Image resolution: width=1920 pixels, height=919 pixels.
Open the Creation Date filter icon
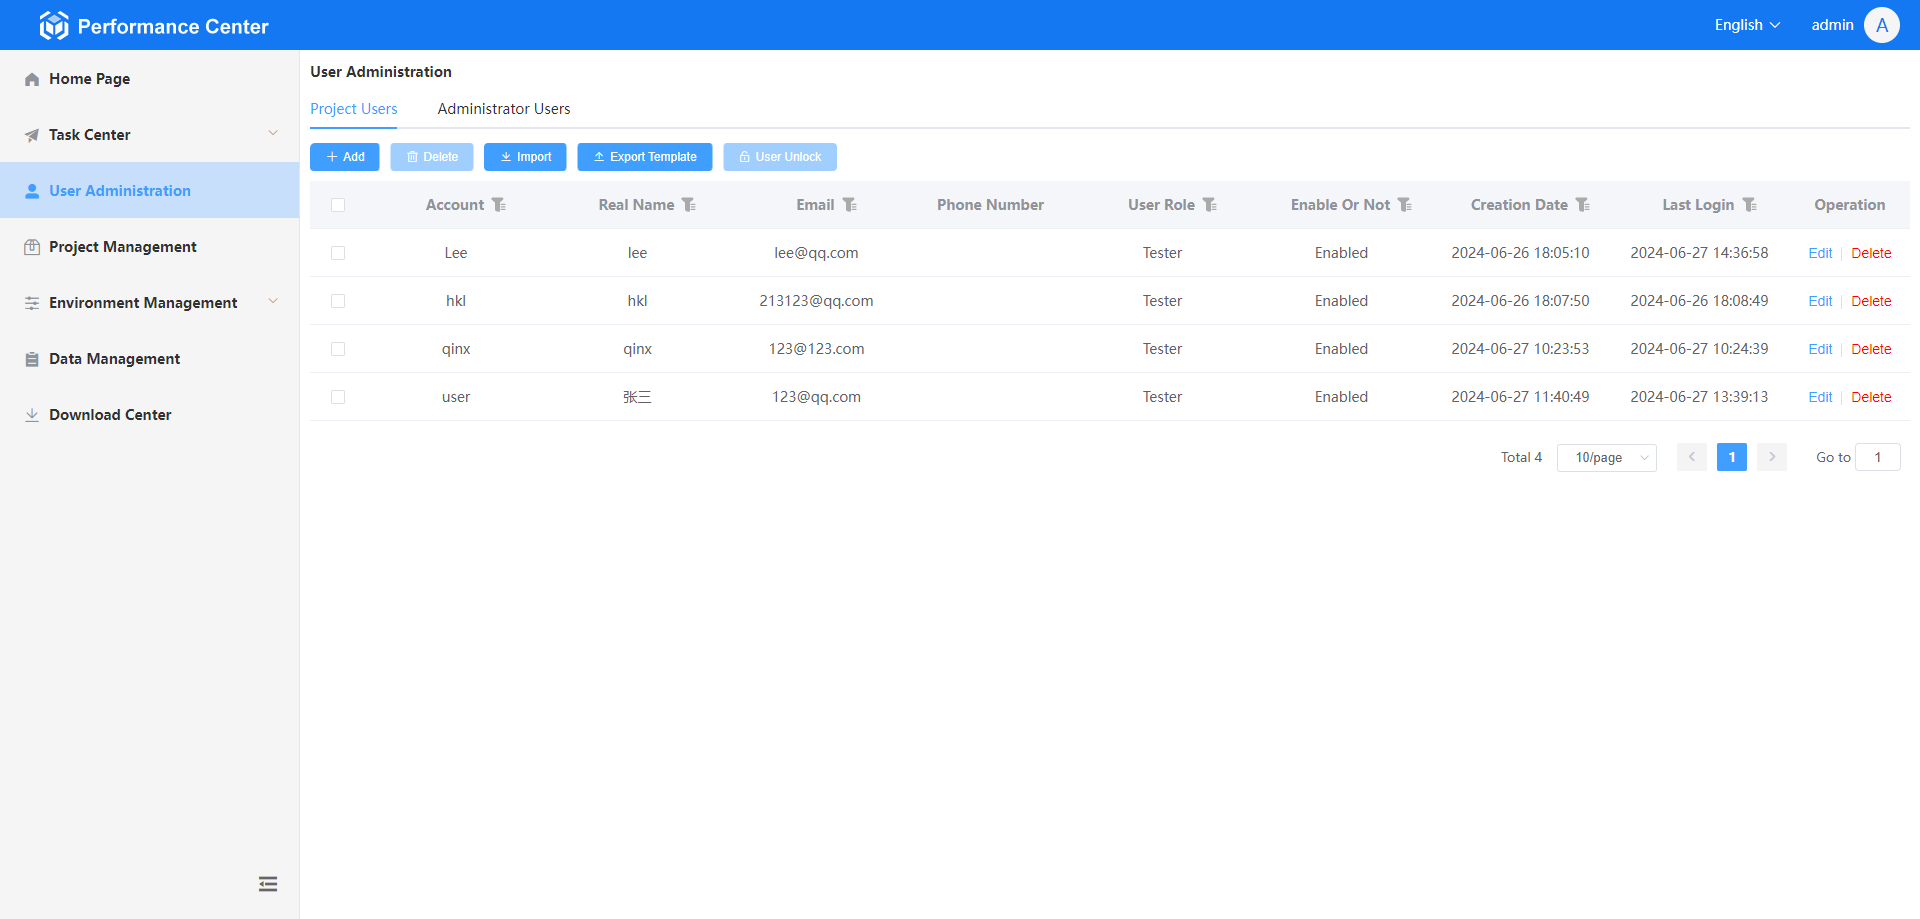coord(1582,205)
